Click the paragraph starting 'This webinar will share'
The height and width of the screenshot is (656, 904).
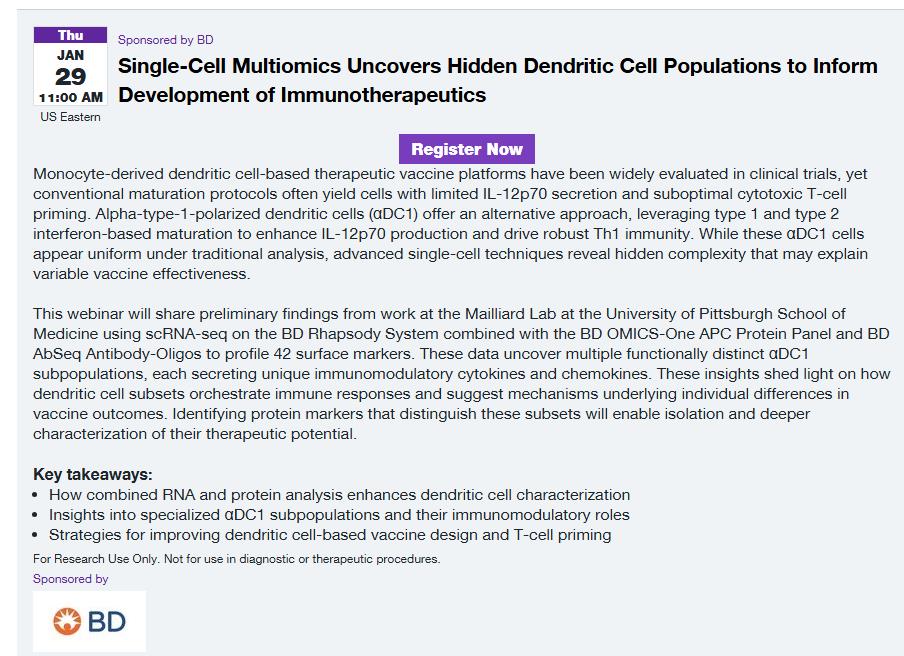pyautogui.click(x=450, y=373)
